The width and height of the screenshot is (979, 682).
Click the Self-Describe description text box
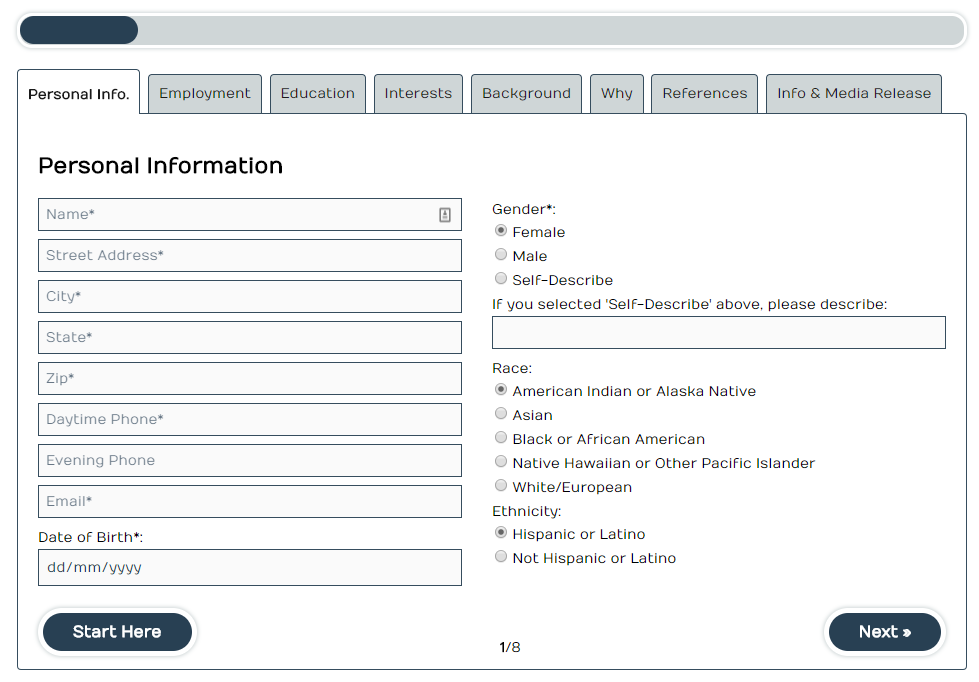point(718,333)
